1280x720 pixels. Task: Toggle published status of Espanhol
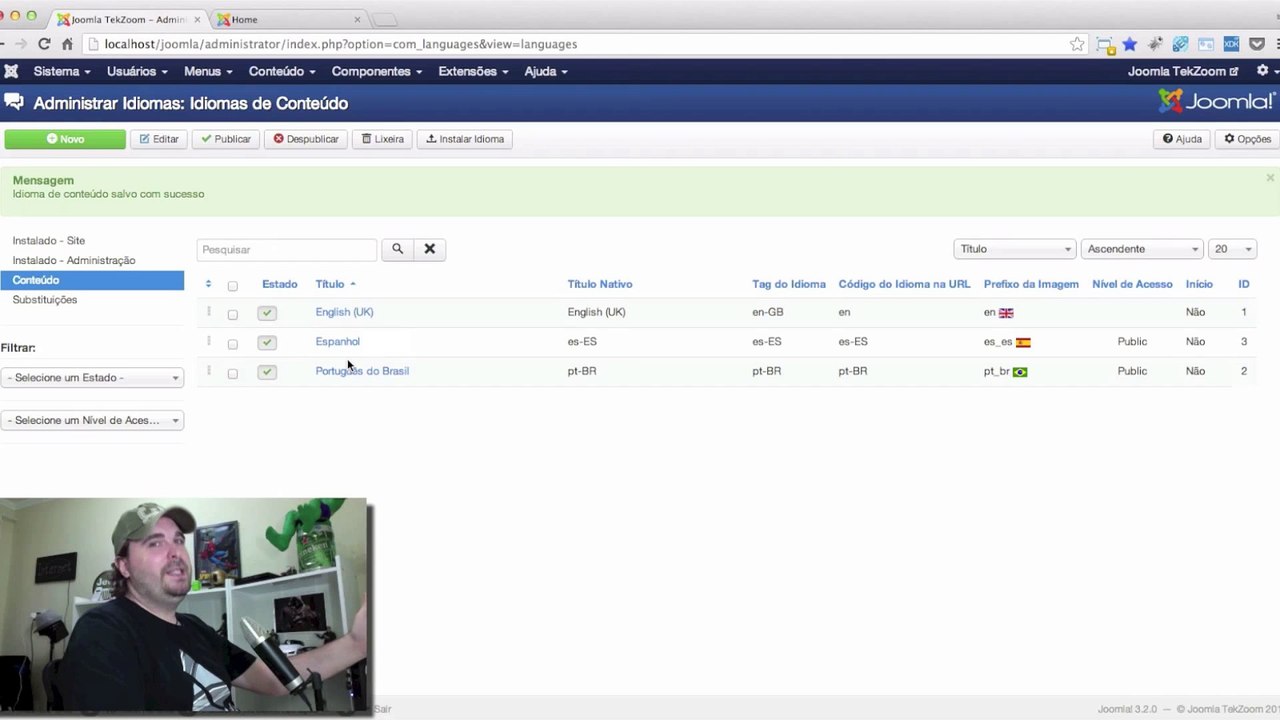pyautogui.click(x=266, y=342)
